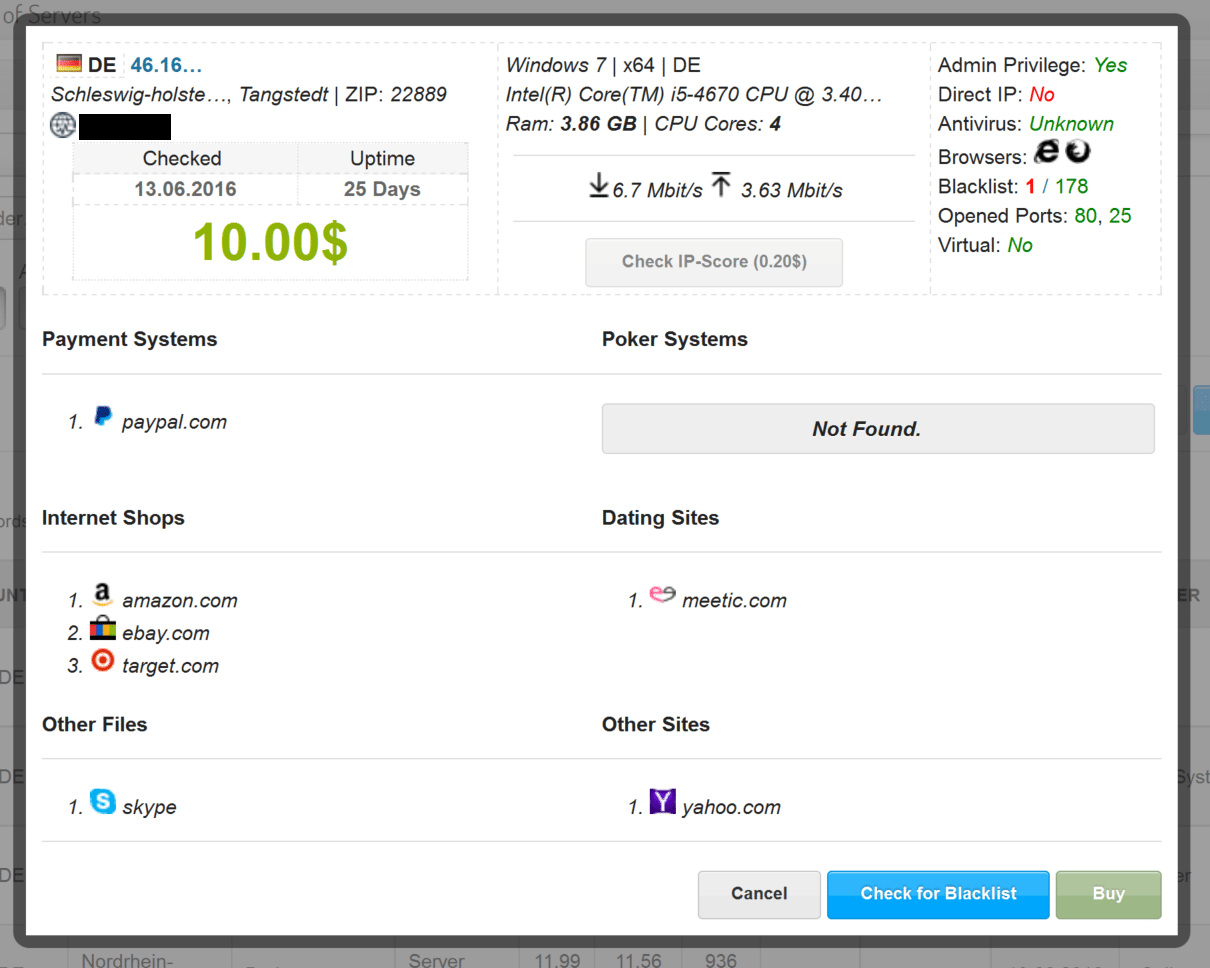The height and width of the screenshot is (968, 1210).
Task: Open the 46.16… IP address link
Action: click(166, 65)
